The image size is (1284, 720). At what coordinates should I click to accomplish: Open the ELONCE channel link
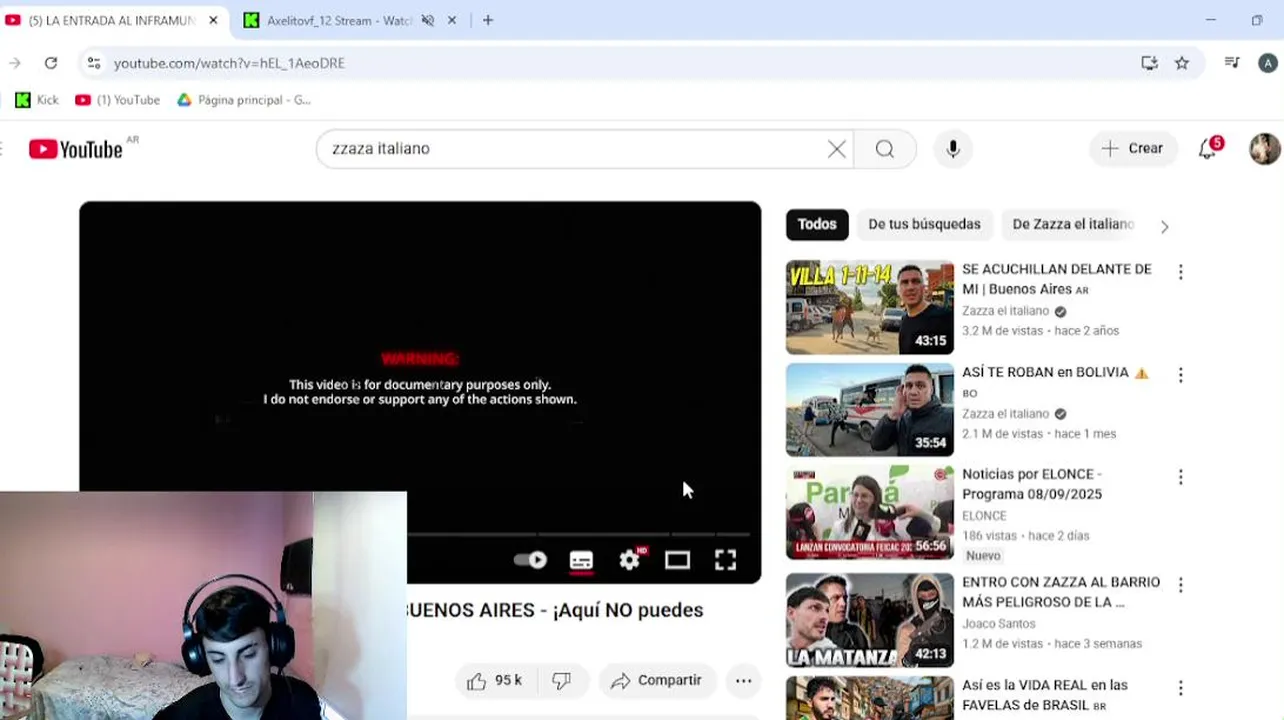(x=984, y=516)
